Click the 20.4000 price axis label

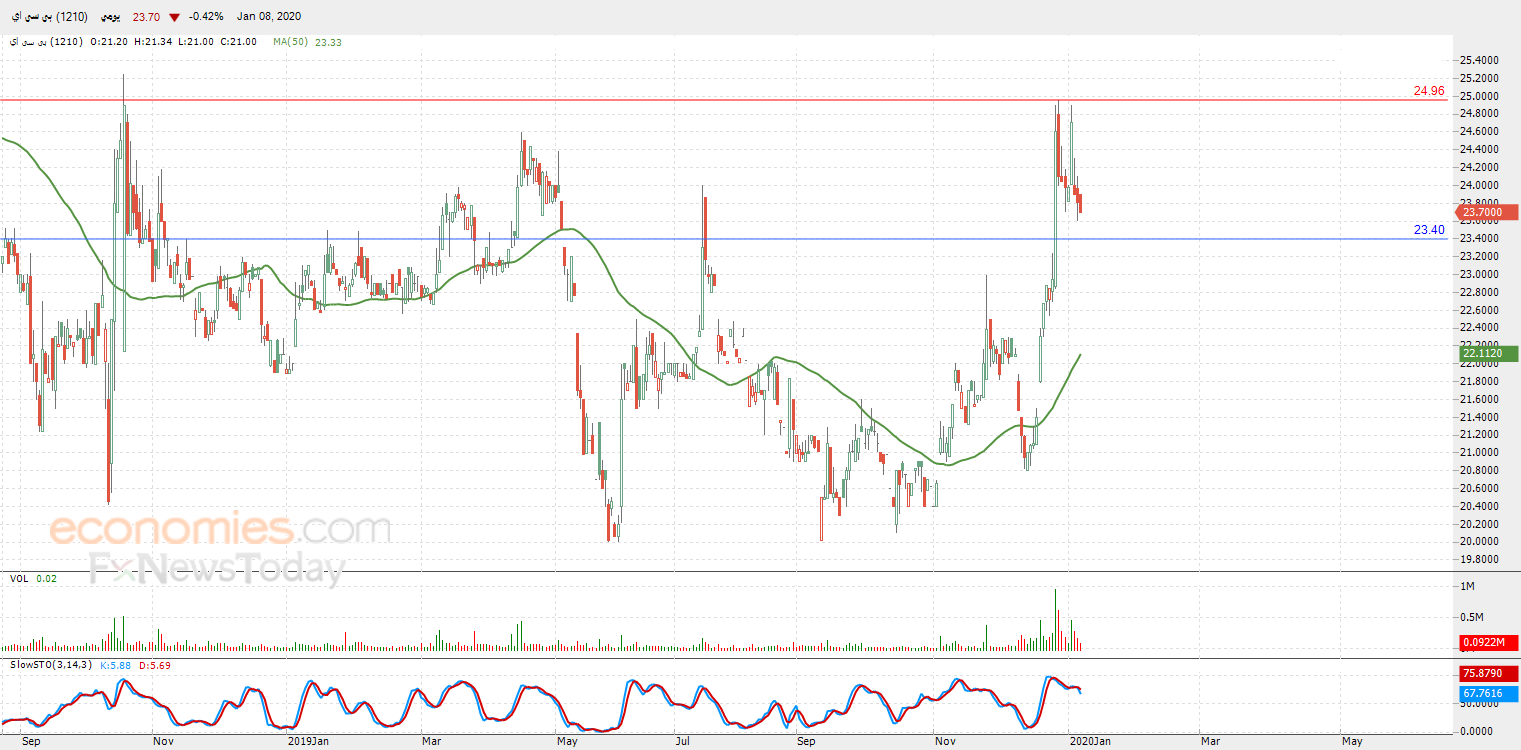(1479, 506)
